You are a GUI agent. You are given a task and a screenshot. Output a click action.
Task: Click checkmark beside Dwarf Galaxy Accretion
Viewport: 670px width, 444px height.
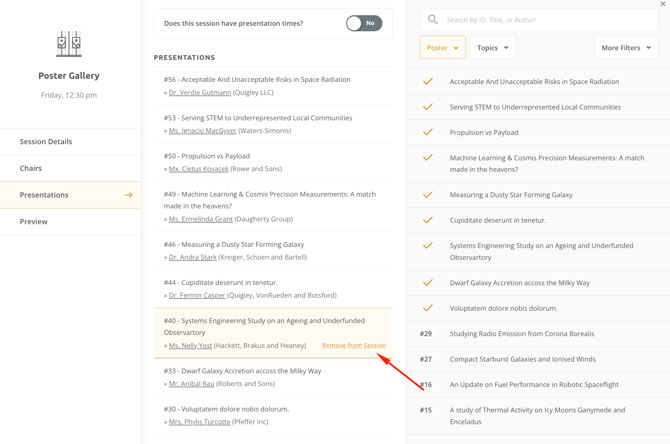[x=428, y=283]
